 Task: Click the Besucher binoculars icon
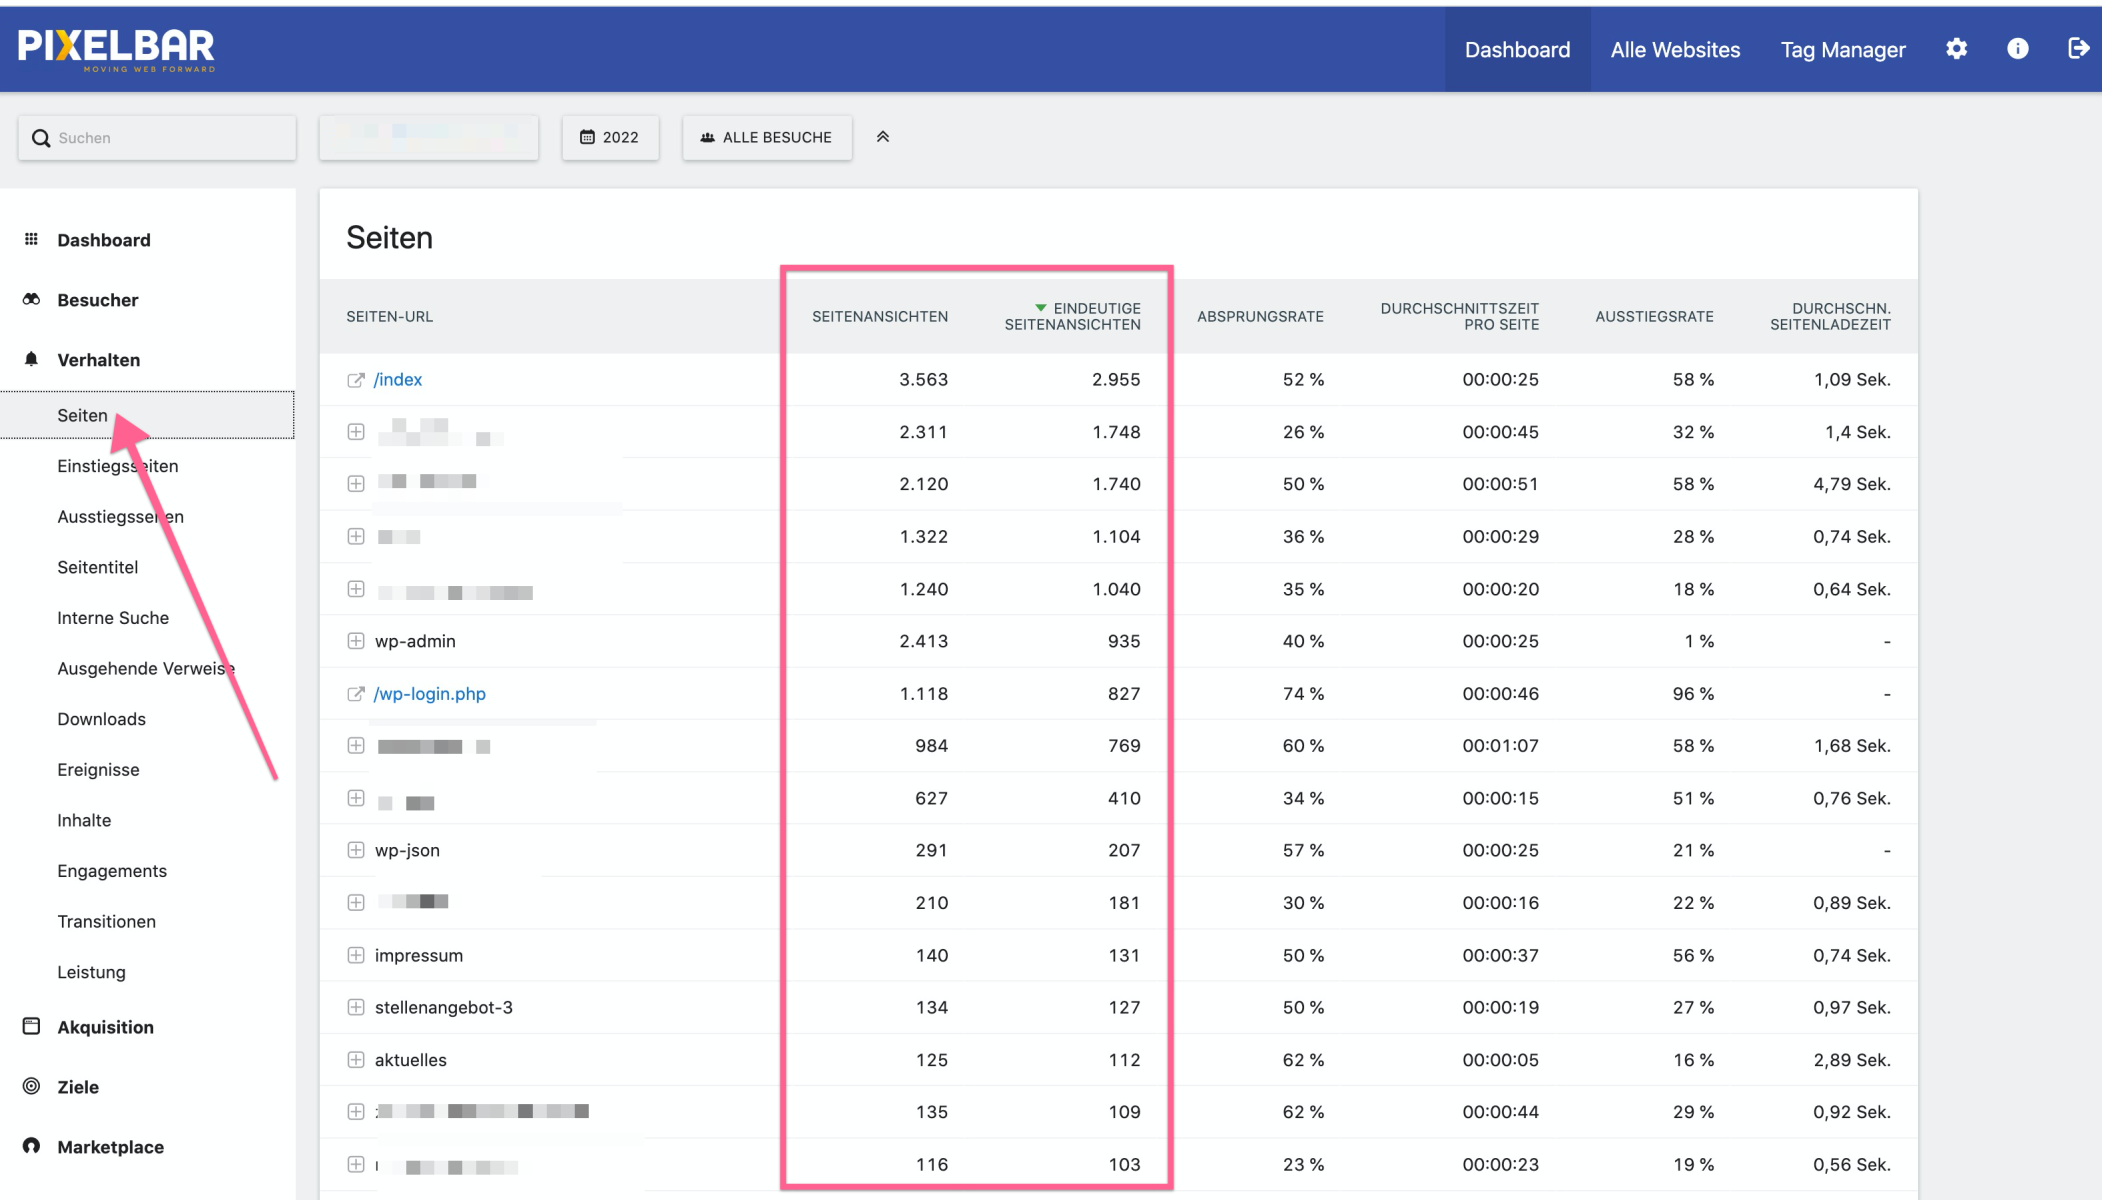point(32,300)
